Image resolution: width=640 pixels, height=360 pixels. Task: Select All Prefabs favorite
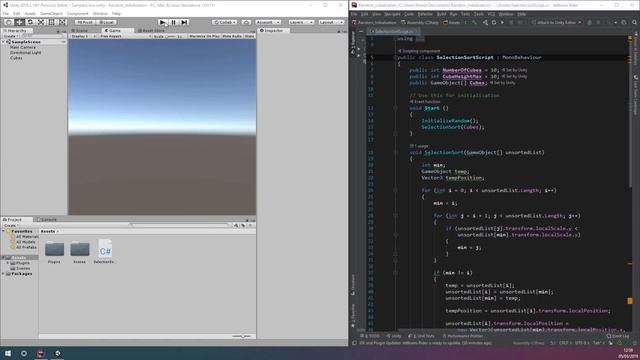tap(25, 247)
